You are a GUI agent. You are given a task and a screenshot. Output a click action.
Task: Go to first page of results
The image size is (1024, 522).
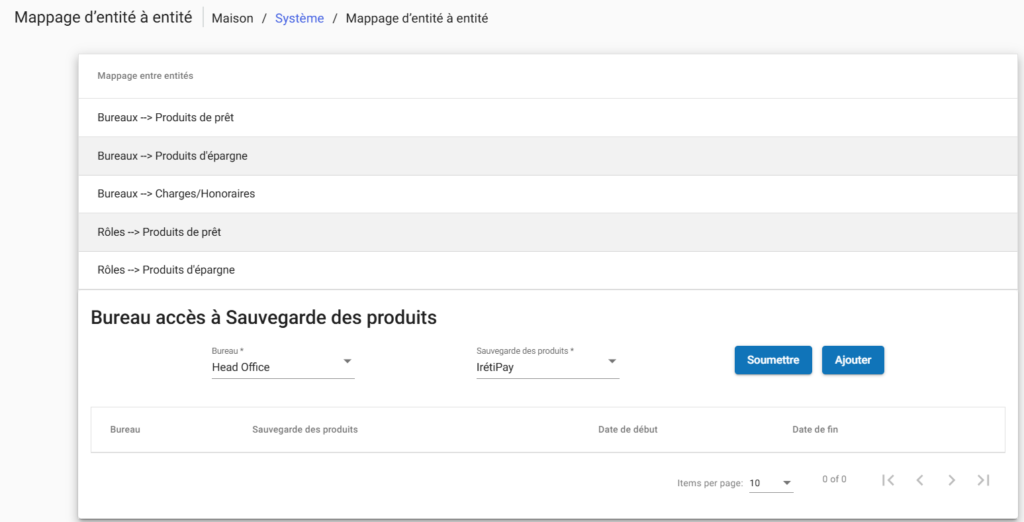tap(887, 481)
